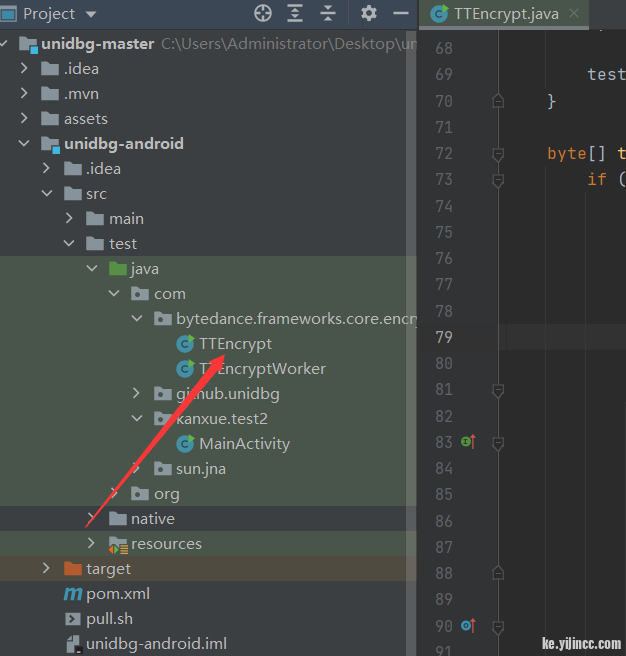Hide the Project tool window
Viewport: 626px width, 656px height.
(400, 13)
